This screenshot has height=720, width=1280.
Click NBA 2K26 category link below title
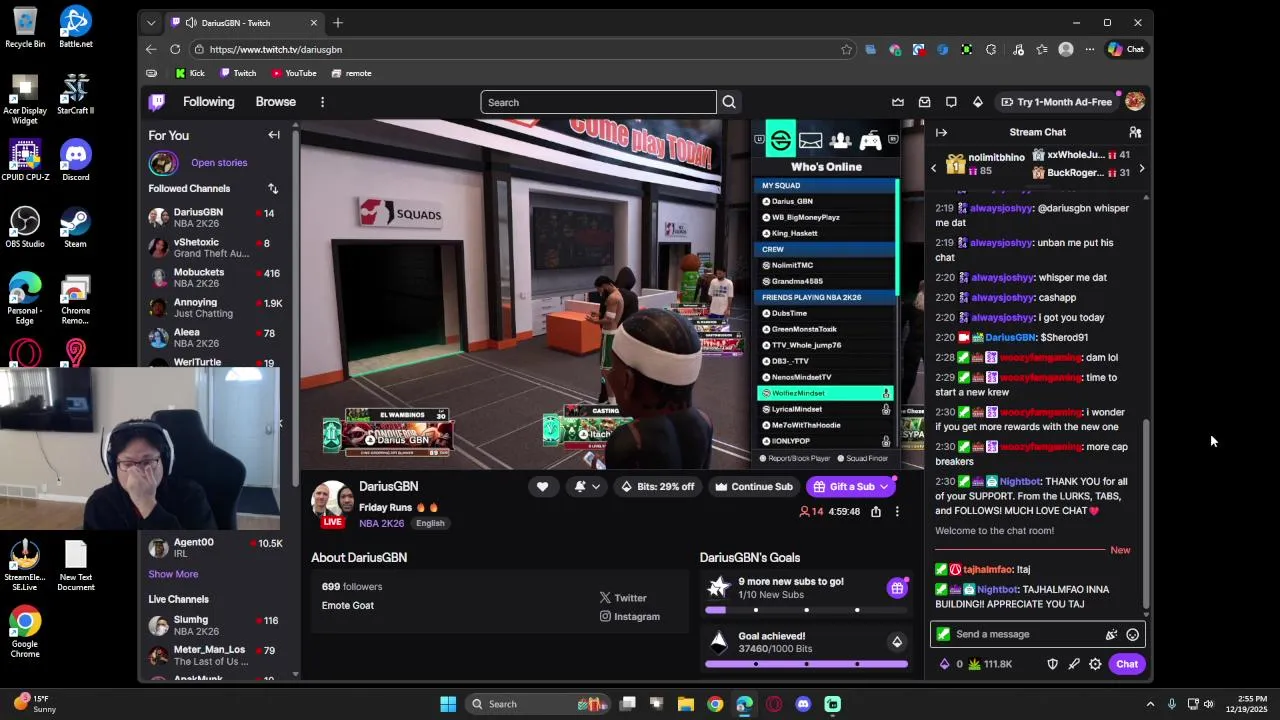pyautogui.click(x=382, y=523)
